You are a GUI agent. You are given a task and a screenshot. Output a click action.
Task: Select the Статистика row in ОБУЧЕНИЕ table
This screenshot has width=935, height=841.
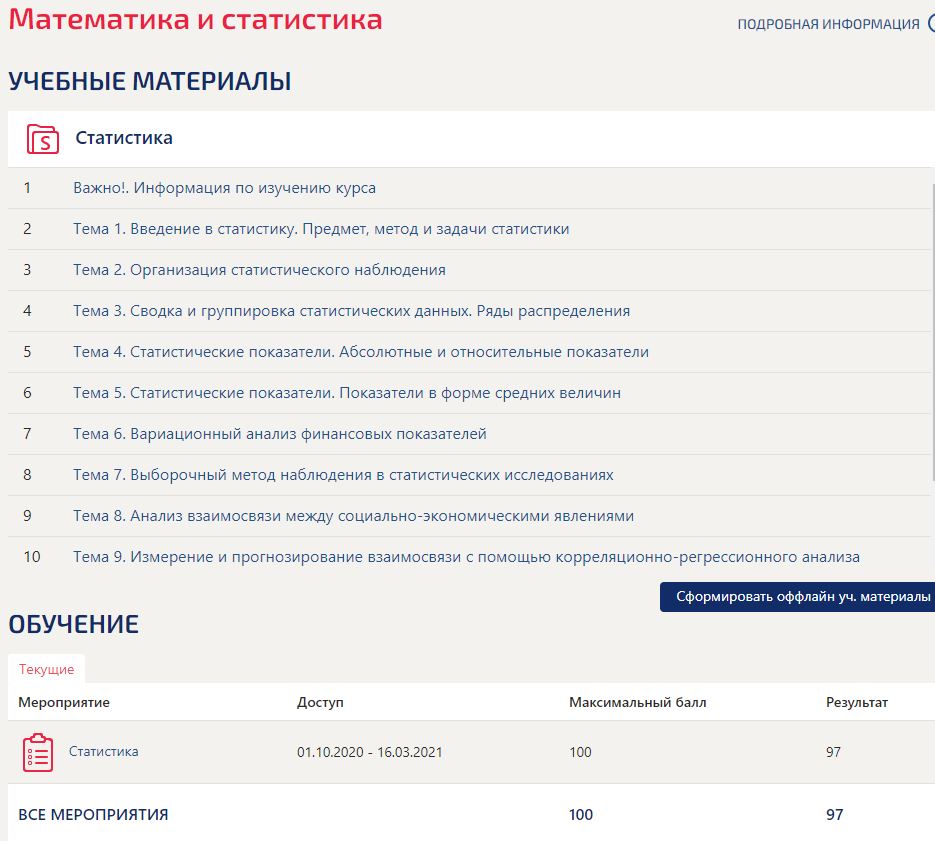103,752
